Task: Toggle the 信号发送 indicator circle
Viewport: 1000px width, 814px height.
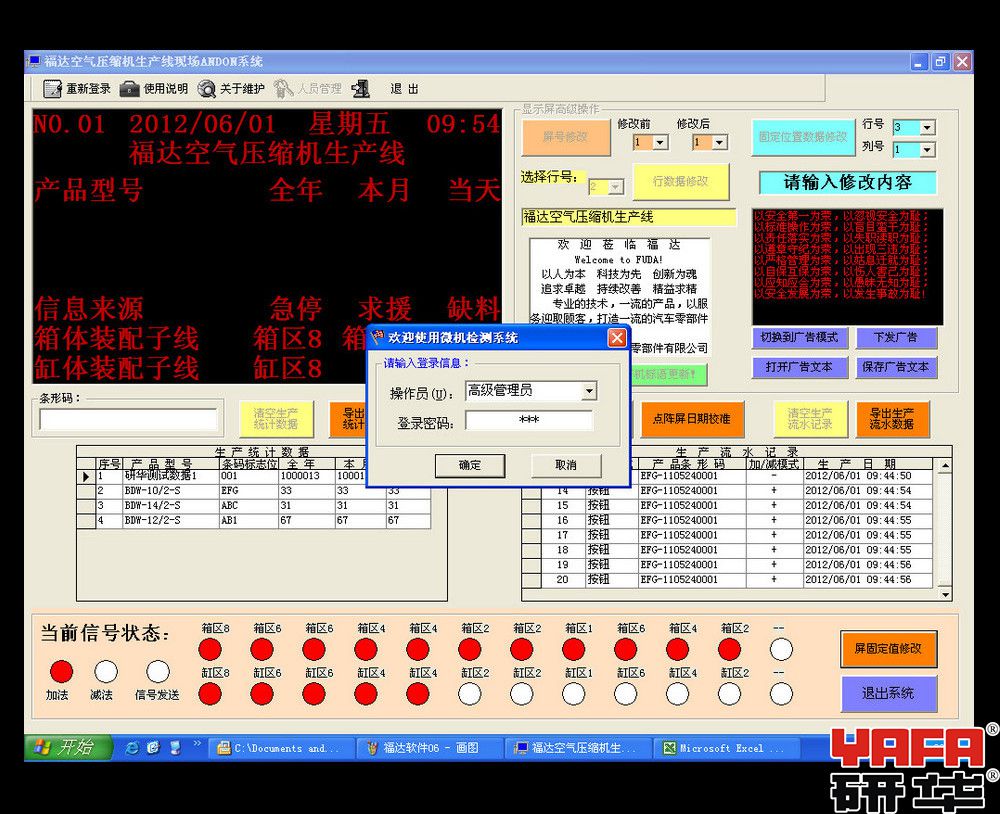Action: point(158,671)
